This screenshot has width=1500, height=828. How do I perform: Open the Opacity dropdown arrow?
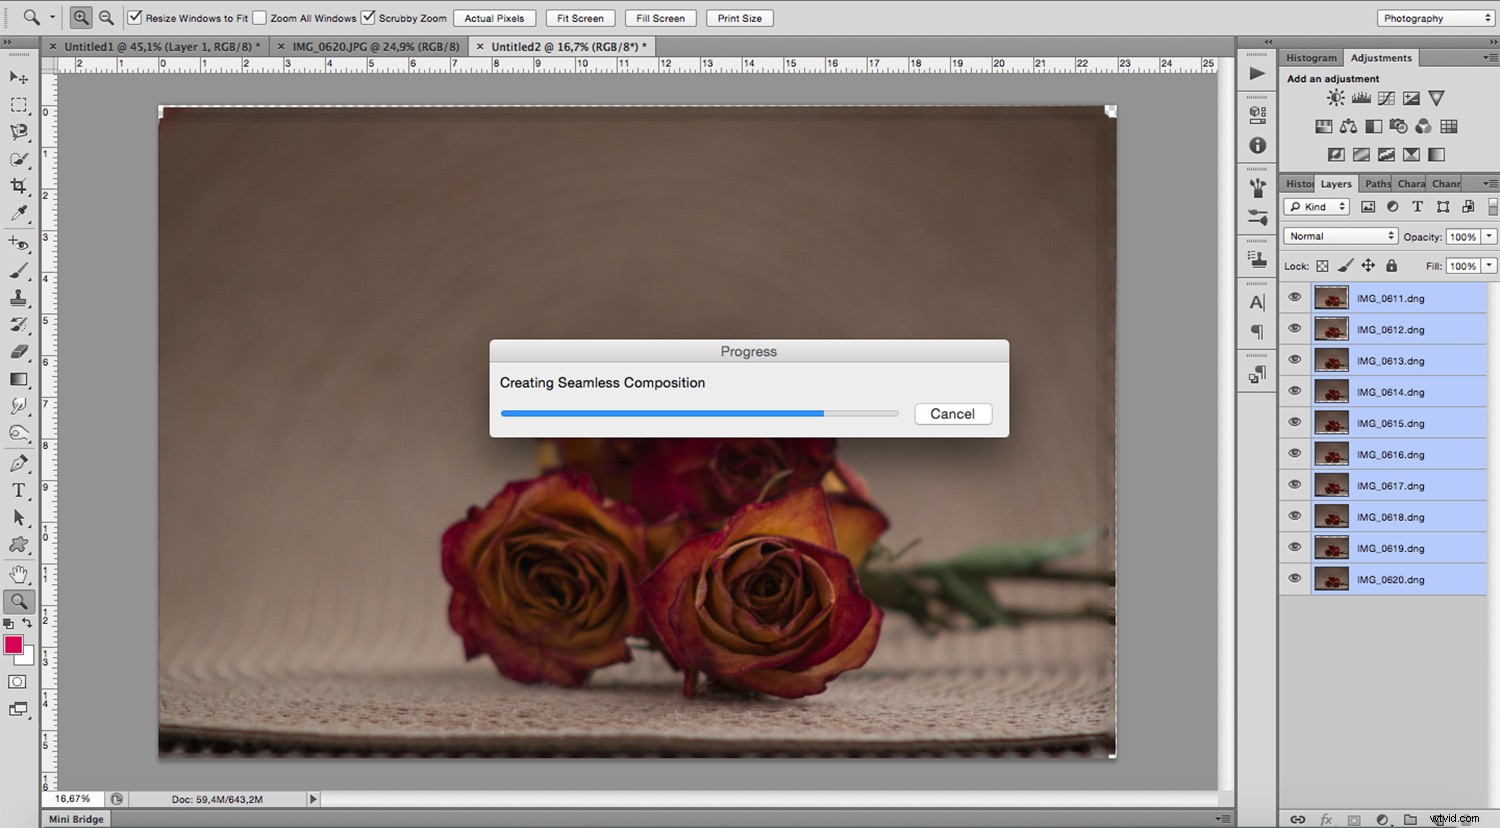(1487, 236)
